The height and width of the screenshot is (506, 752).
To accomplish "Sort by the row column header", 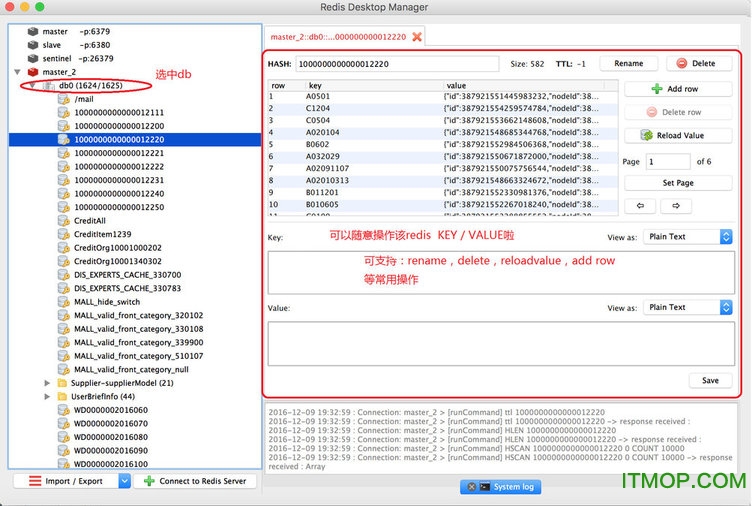I will tap(286, 85).
